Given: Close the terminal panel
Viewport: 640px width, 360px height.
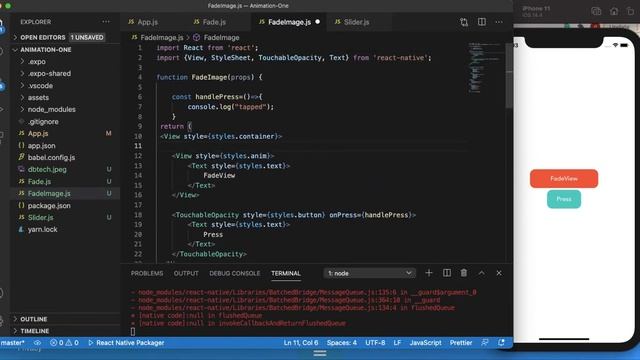Looking at the screenshot, I should click(499, 273).
